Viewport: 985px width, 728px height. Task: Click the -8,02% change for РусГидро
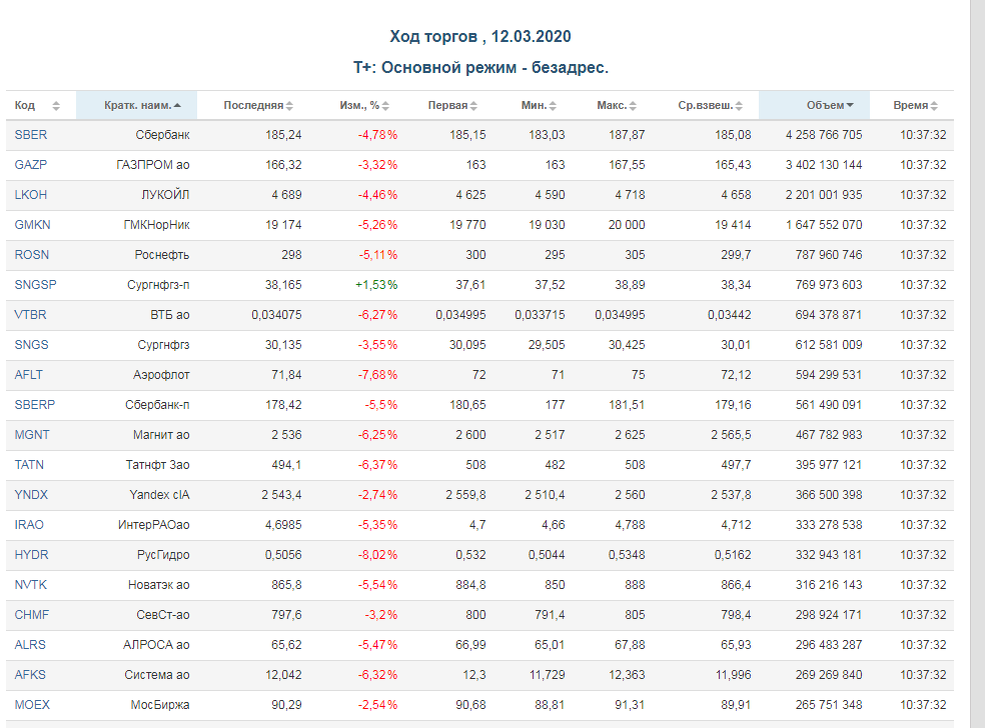click(378, 555)
